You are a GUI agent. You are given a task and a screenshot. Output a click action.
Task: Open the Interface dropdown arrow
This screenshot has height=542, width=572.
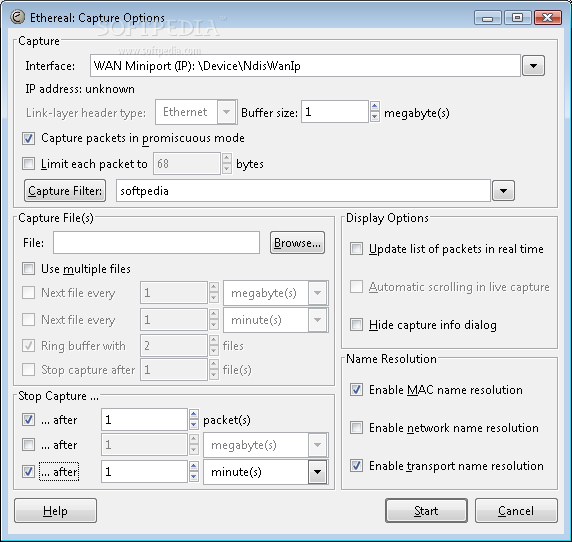click(533, 66)
